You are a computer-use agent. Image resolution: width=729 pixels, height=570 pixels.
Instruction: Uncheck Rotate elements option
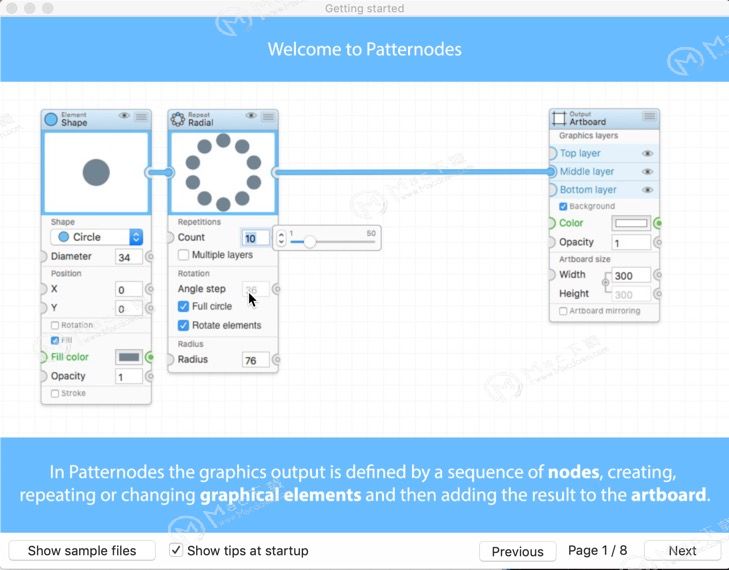184,325
